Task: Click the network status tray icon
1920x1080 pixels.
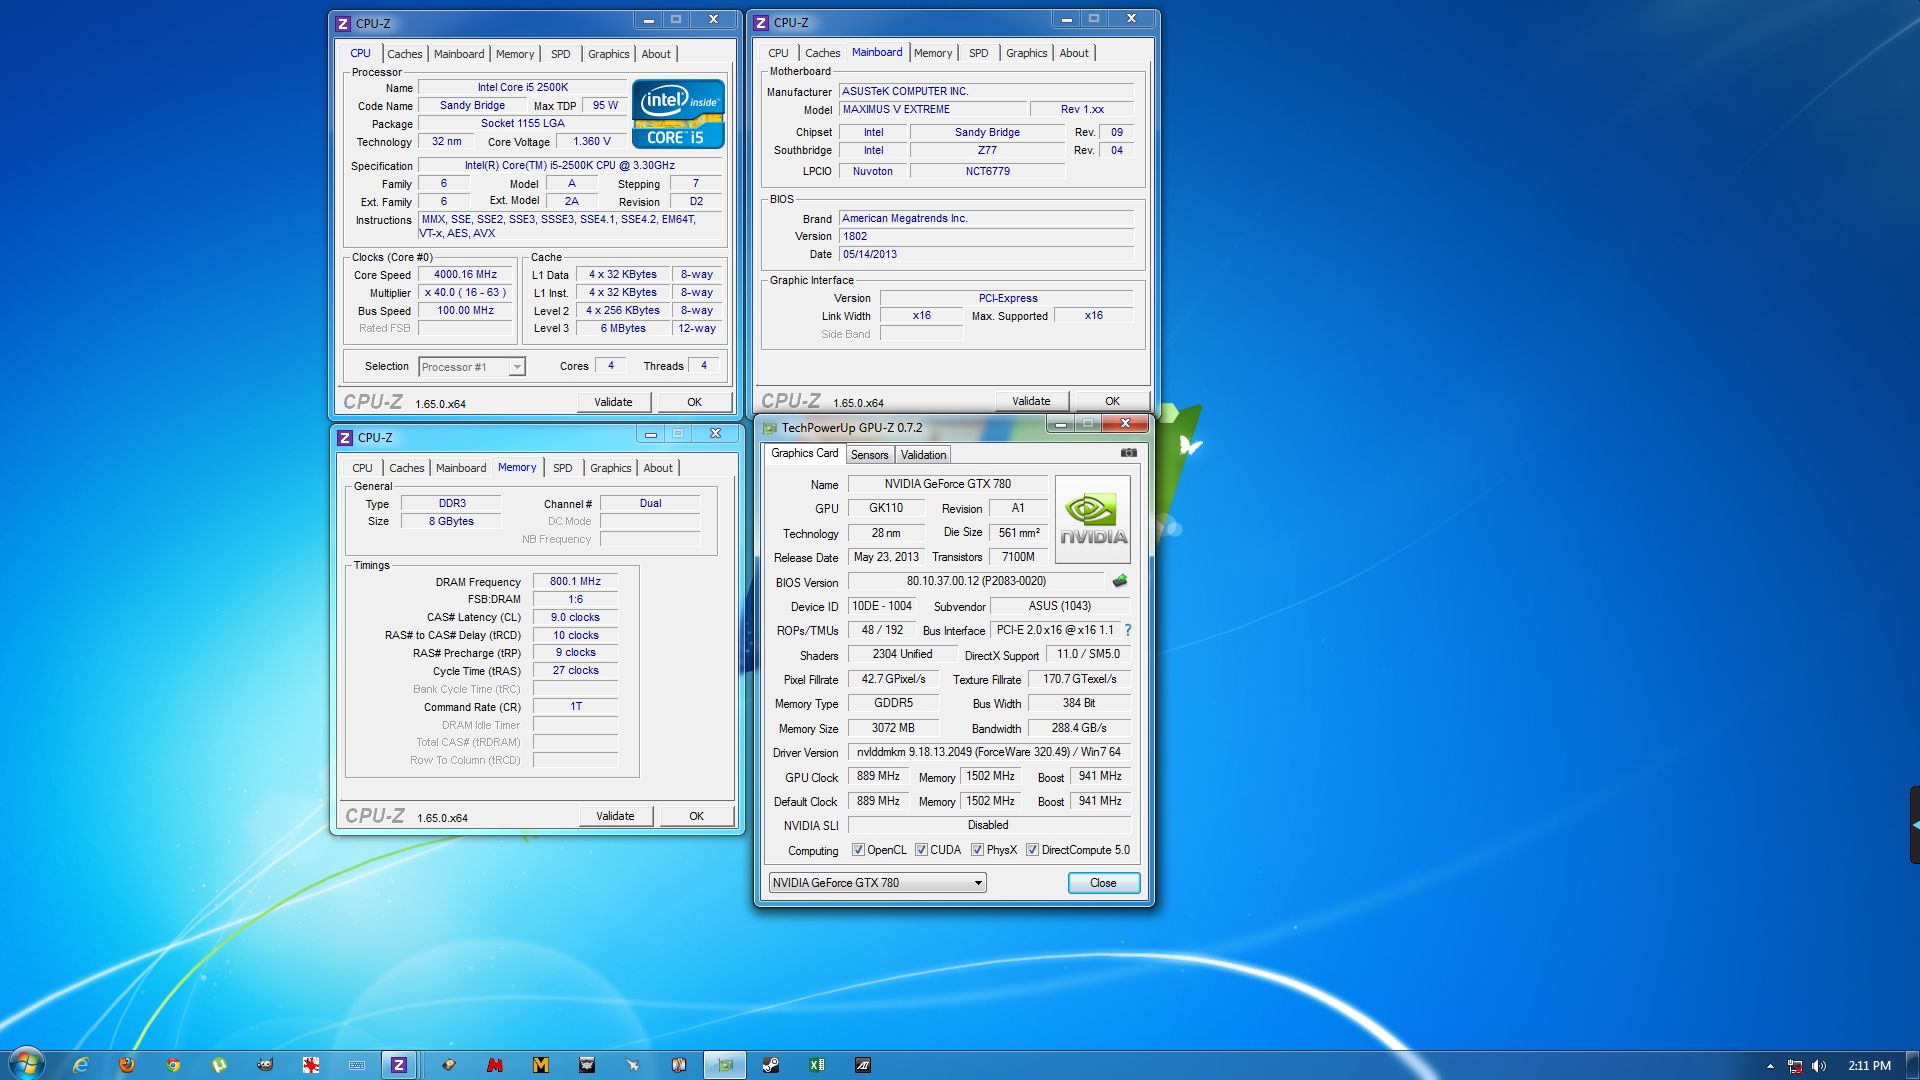Action: pos(1795,1066)
